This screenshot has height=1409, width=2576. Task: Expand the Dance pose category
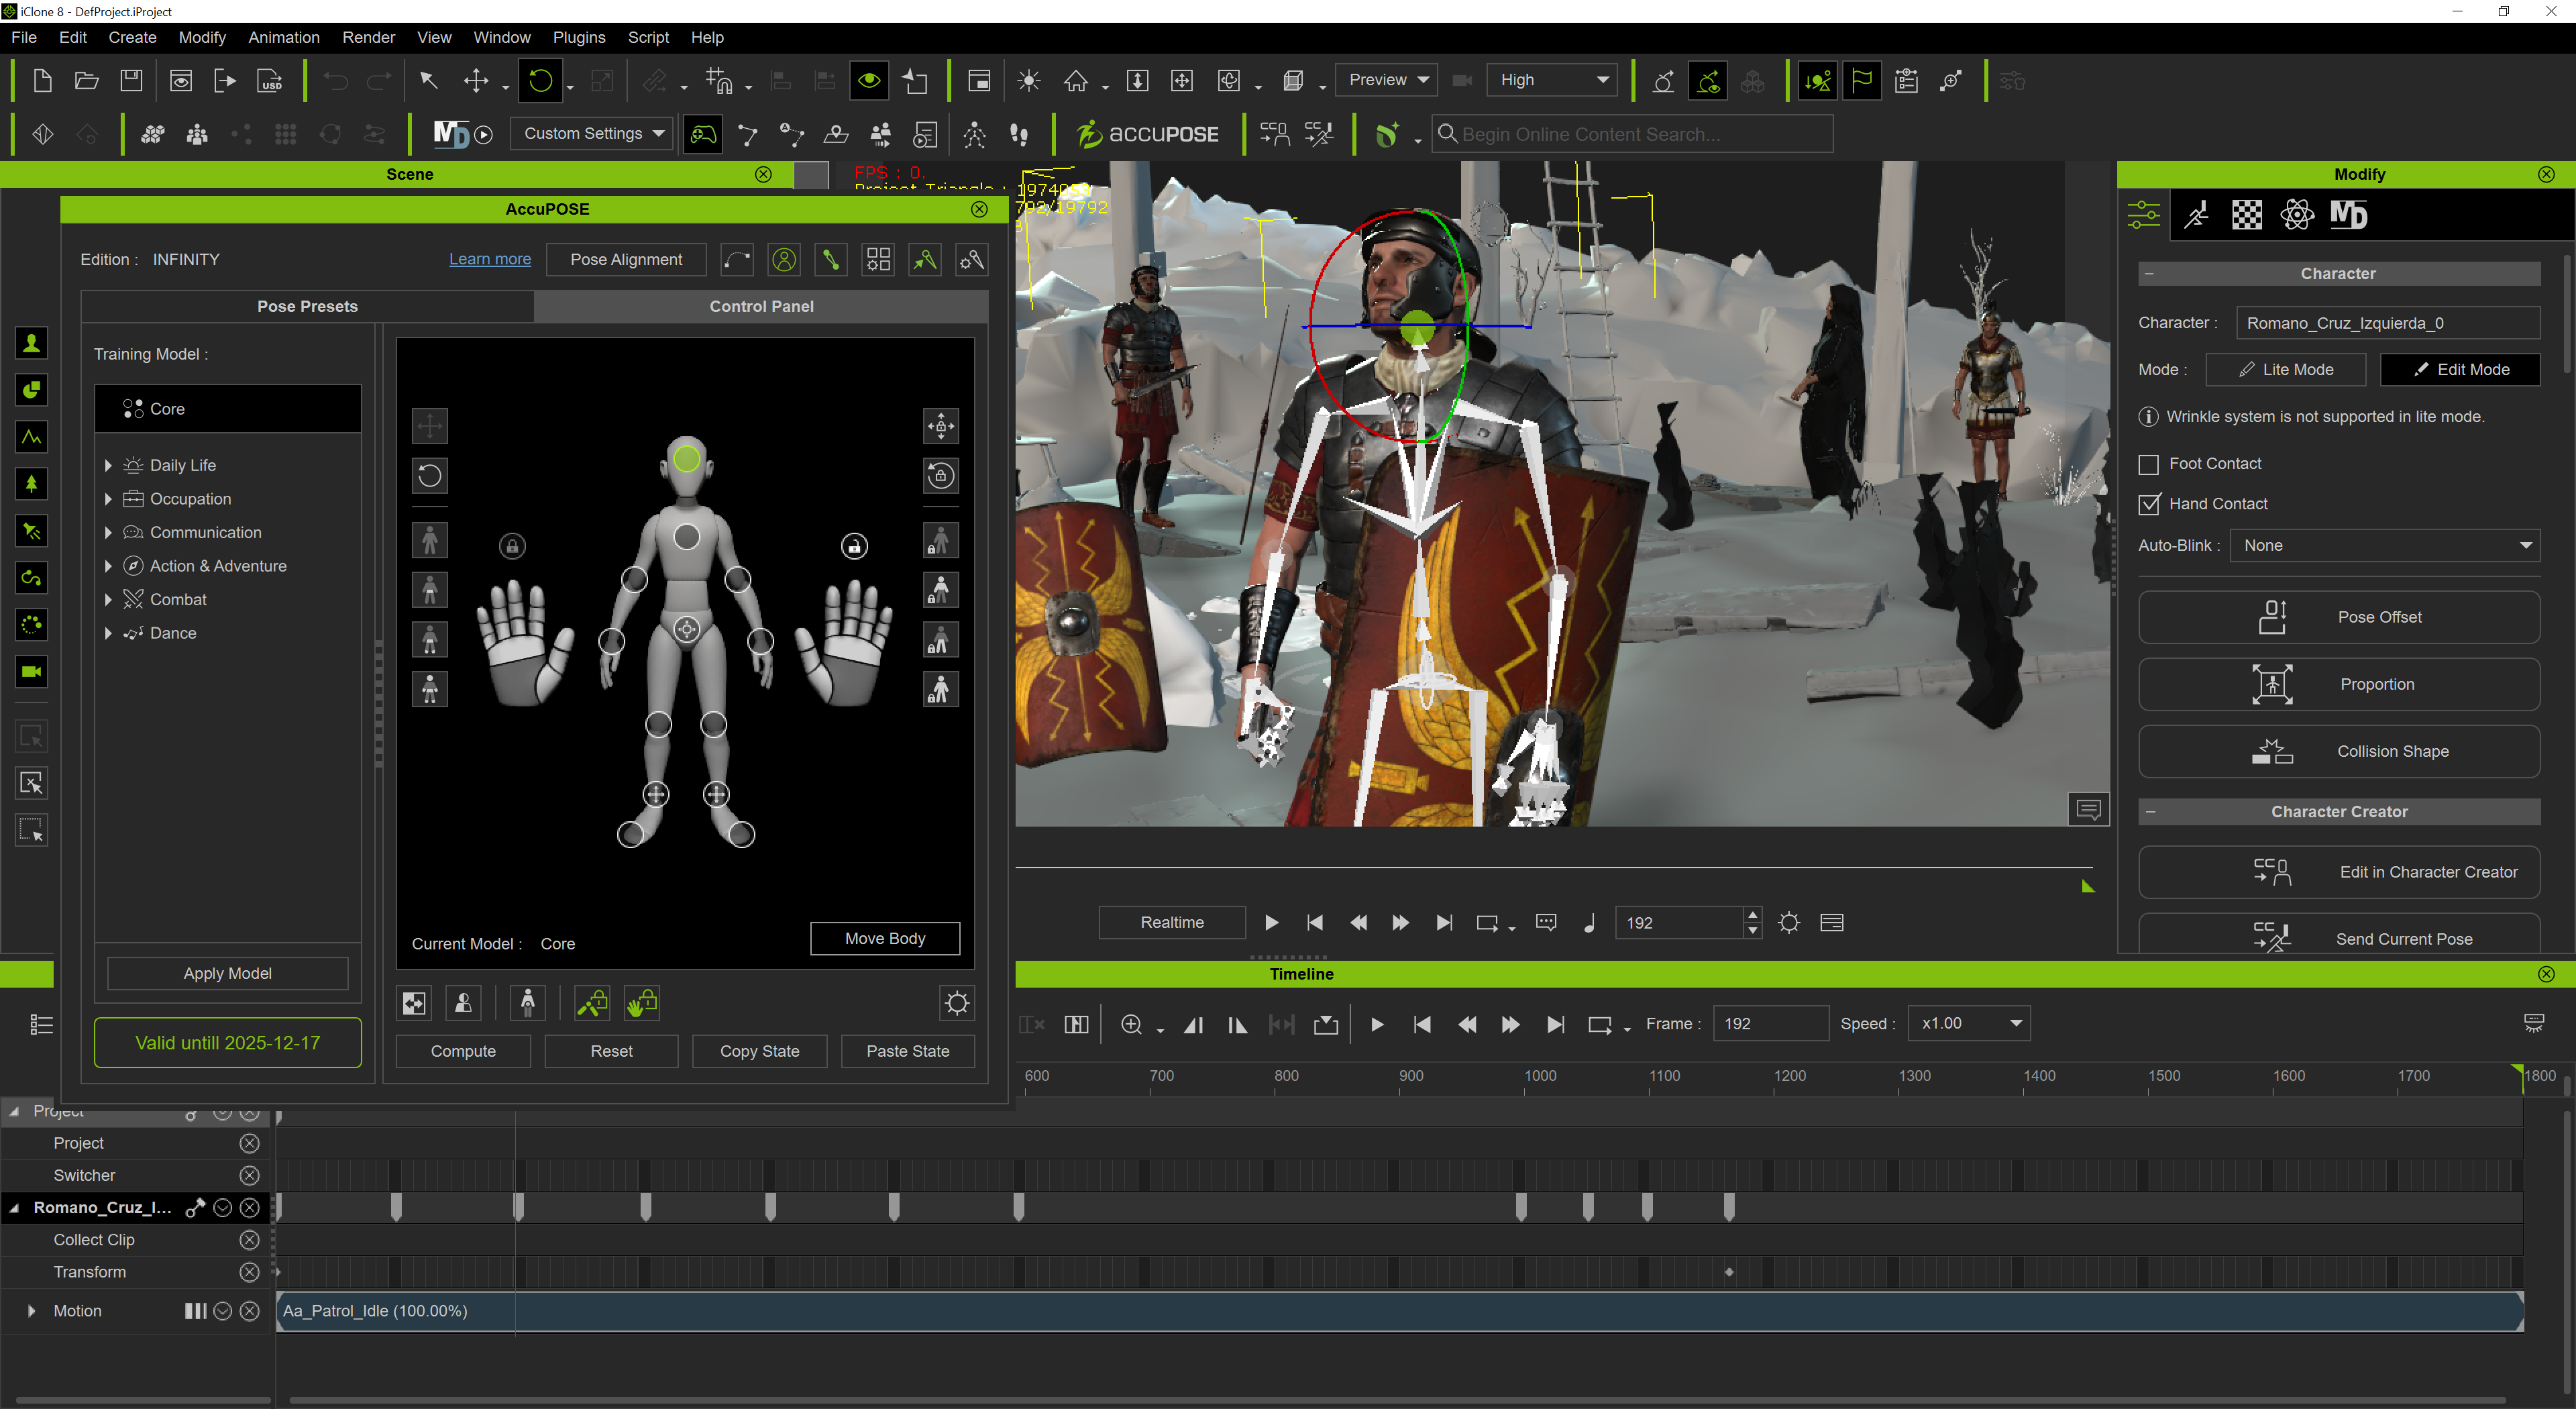coord(108,633)
